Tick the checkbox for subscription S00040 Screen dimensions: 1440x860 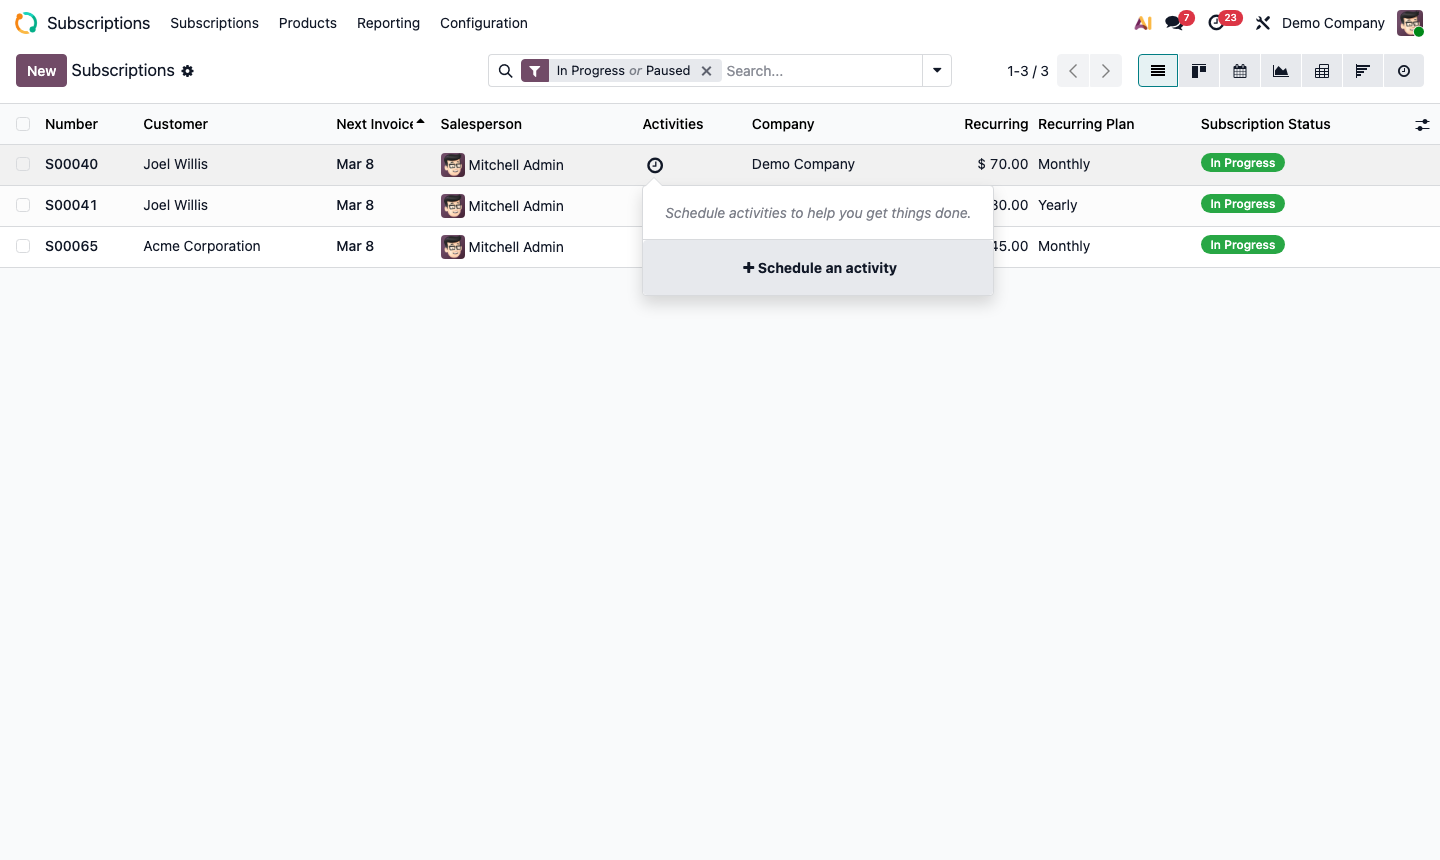click(23, 164)
